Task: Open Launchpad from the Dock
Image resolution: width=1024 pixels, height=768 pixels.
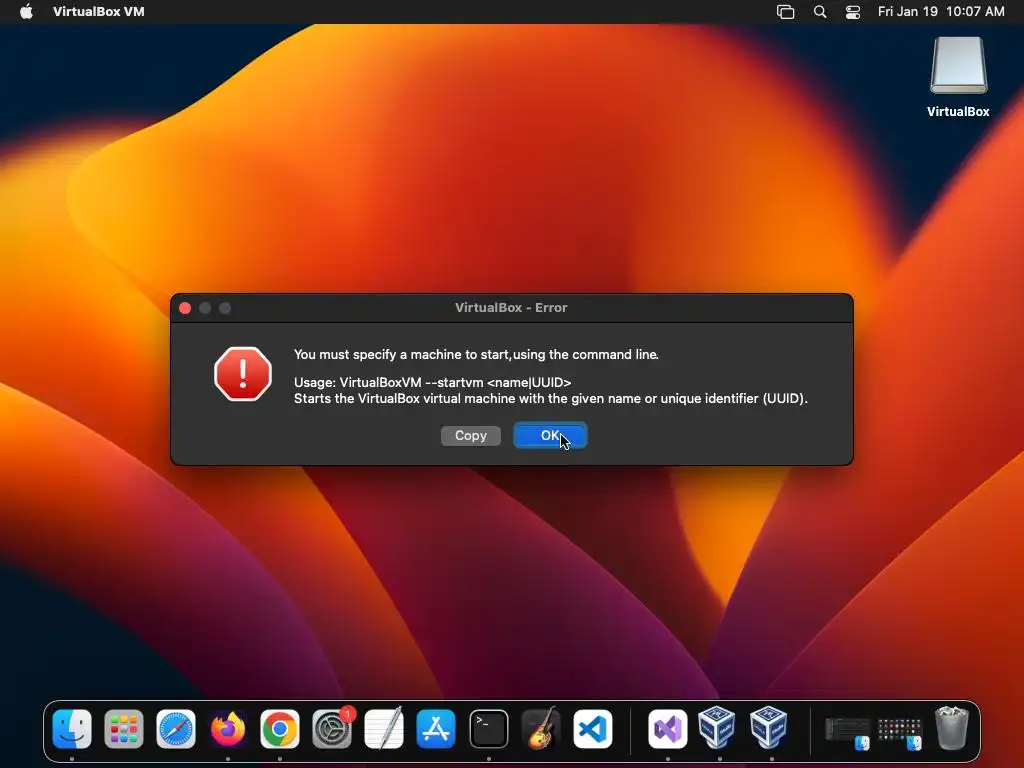Action: (123, 728)
